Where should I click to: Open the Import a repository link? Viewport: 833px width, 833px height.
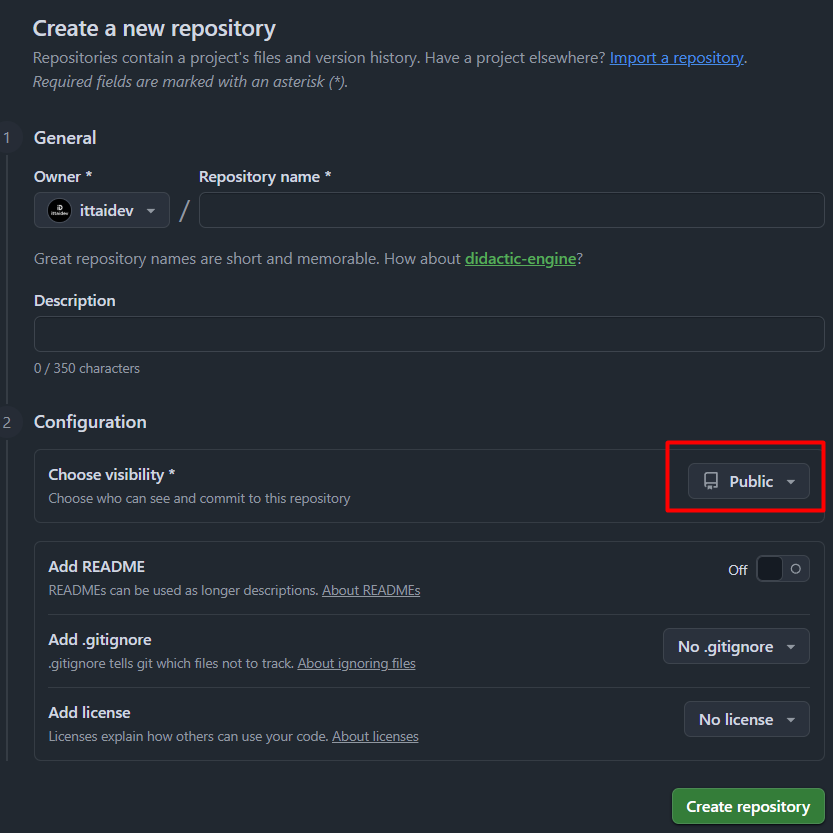[x=676, y=57]
